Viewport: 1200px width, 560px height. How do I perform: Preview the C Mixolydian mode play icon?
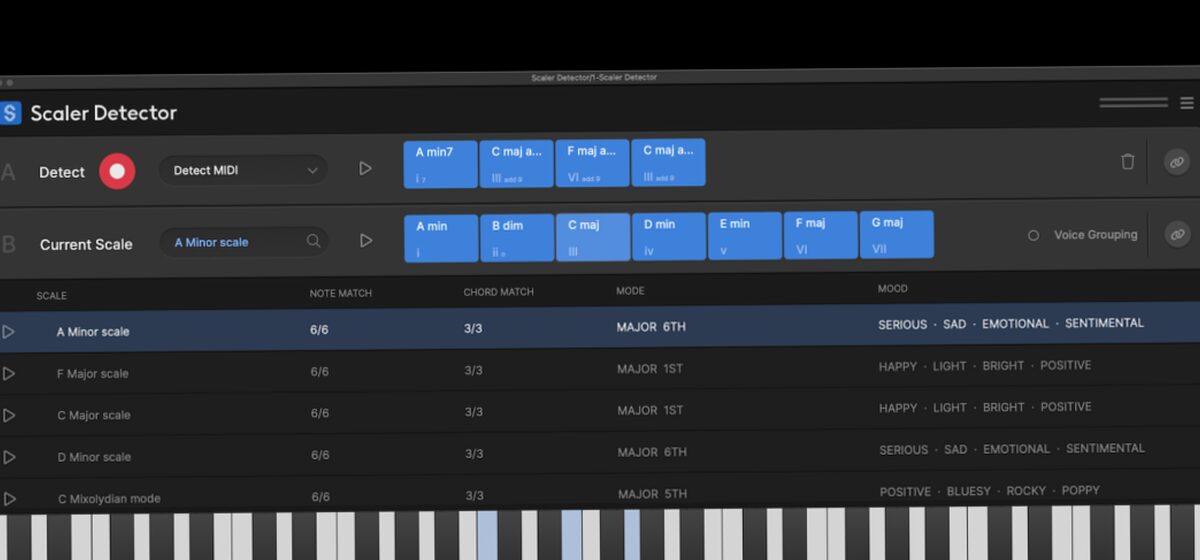pos(9,498)
